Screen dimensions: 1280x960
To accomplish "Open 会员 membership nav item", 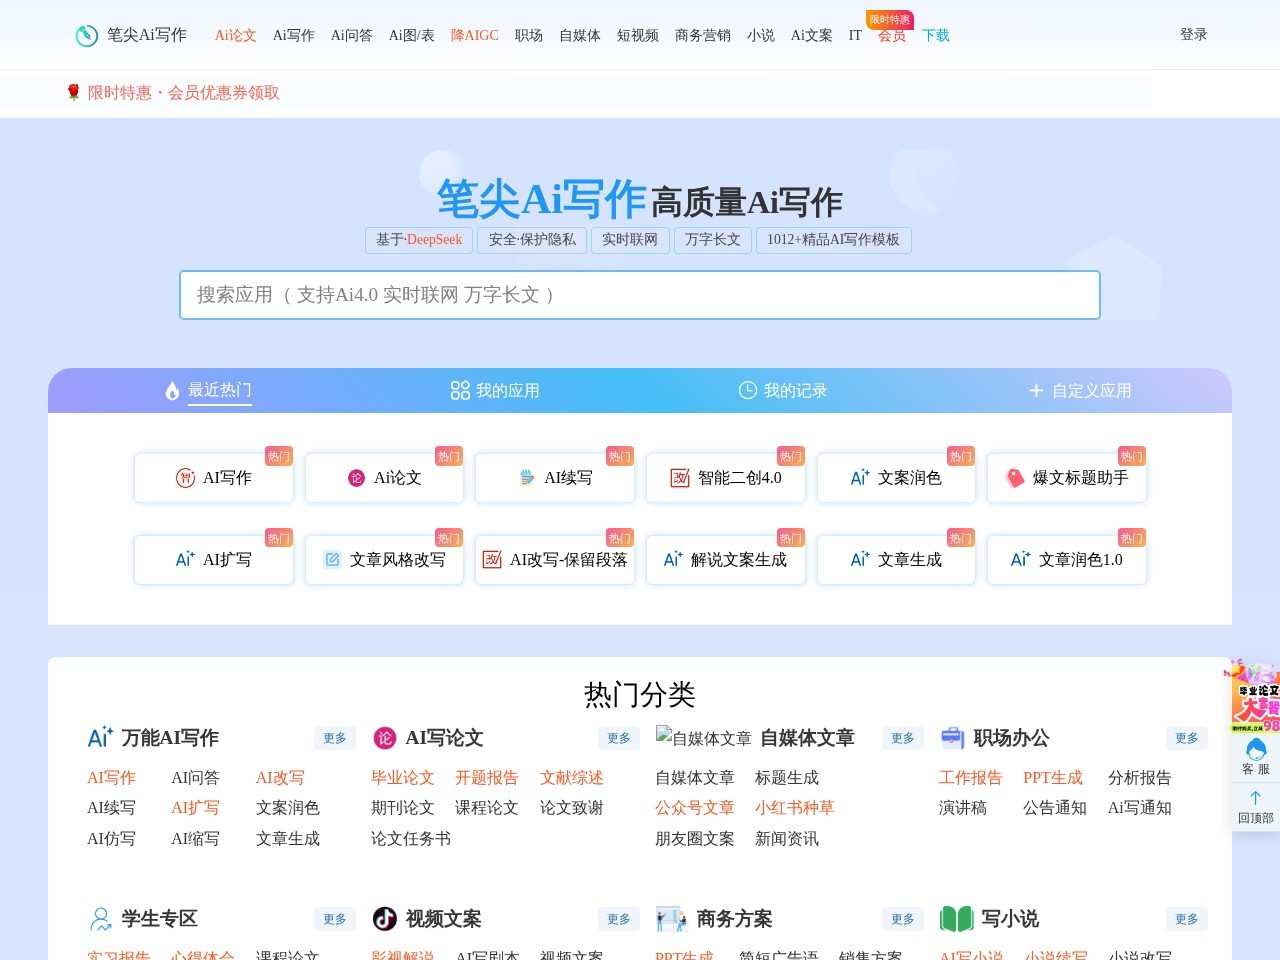I will tap(892, 35).
